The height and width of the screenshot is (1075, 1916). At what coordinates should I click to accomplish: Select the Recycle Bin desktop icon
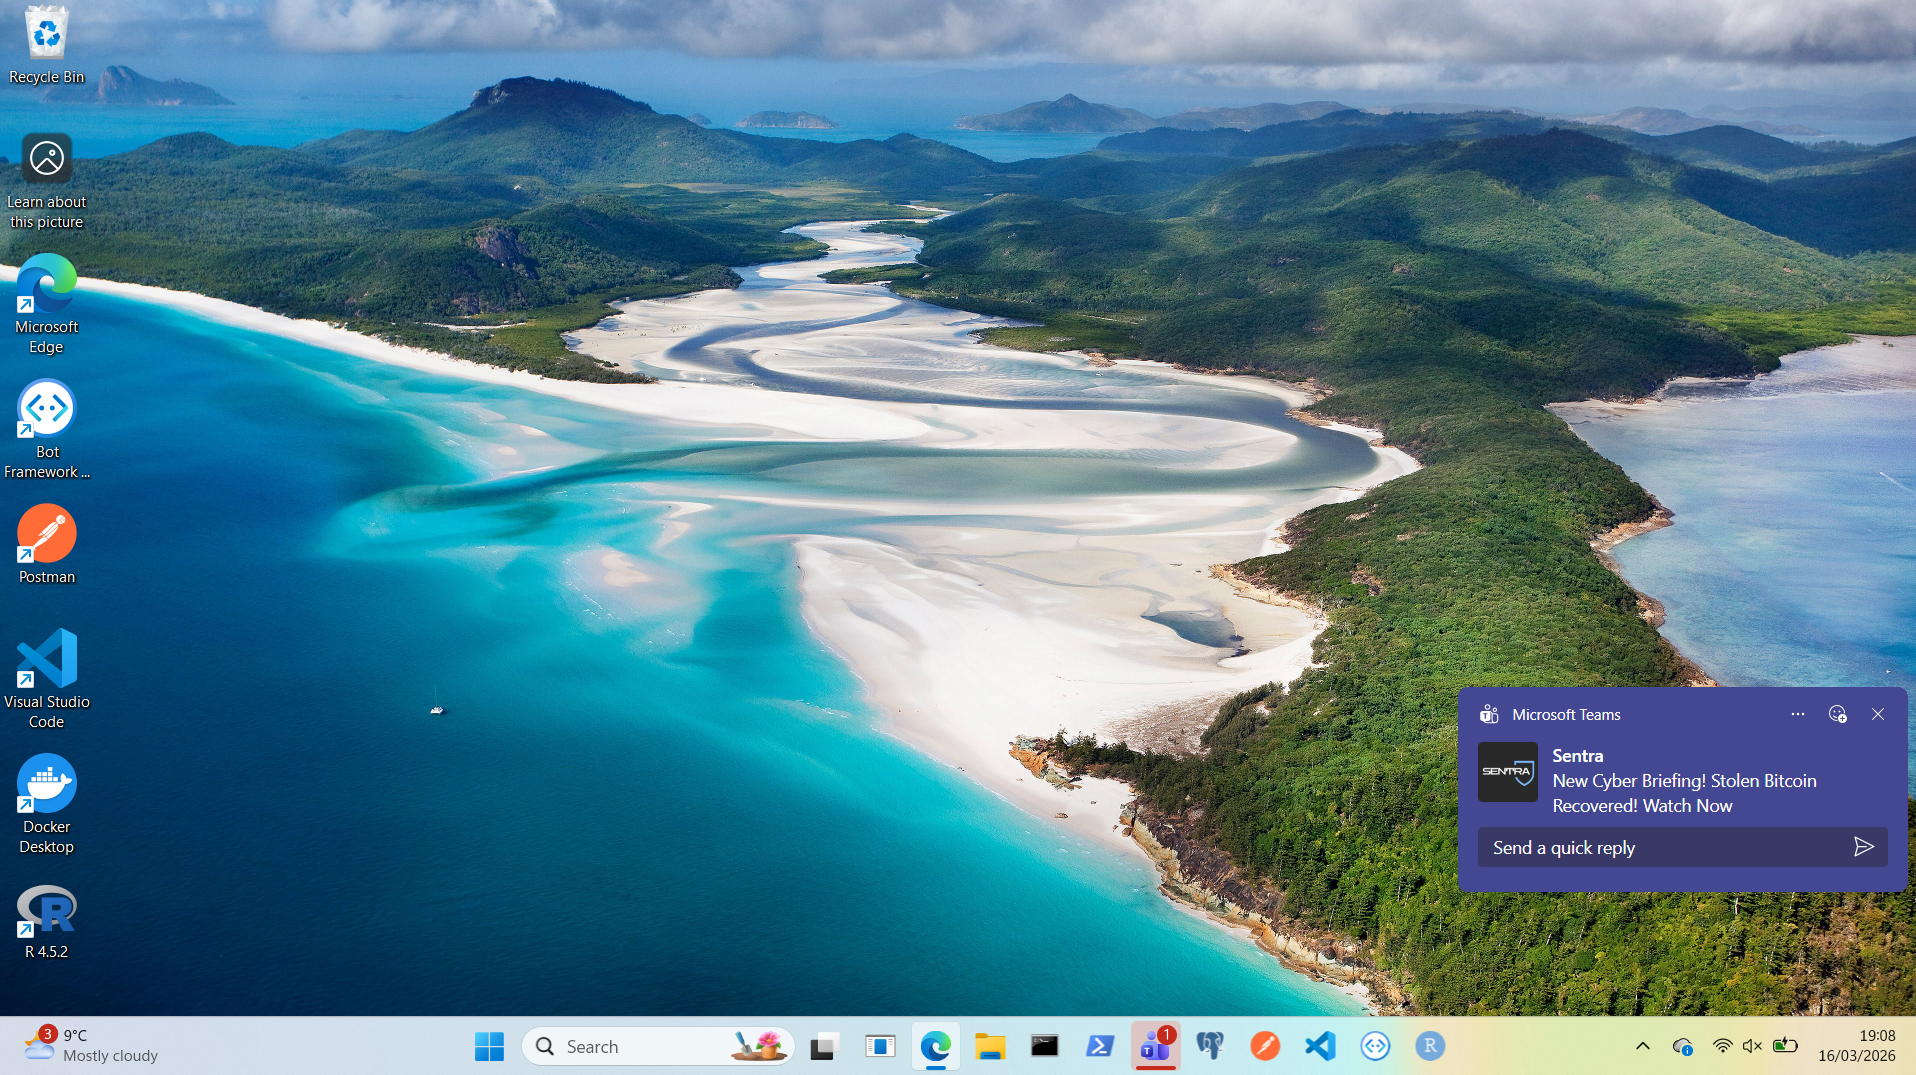(47, 45)
